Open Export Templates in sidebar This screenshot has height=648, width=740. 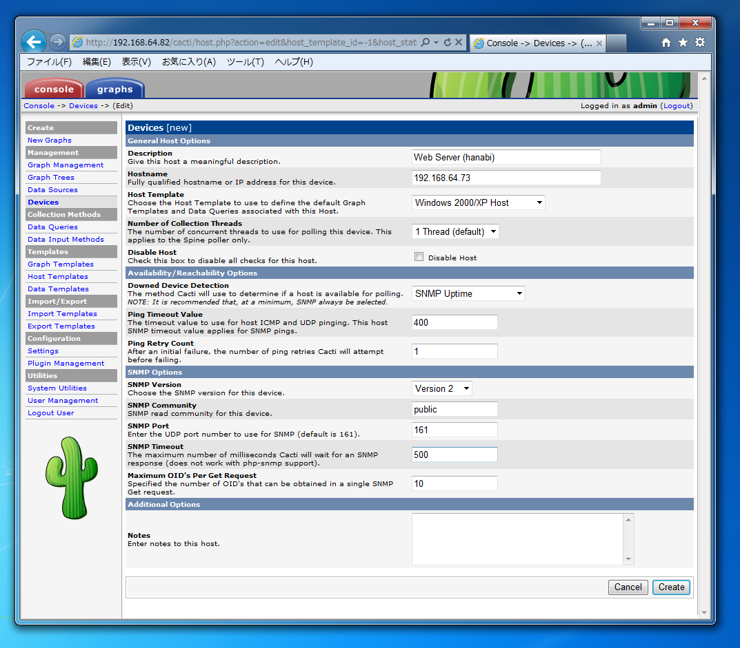(61, 326)
